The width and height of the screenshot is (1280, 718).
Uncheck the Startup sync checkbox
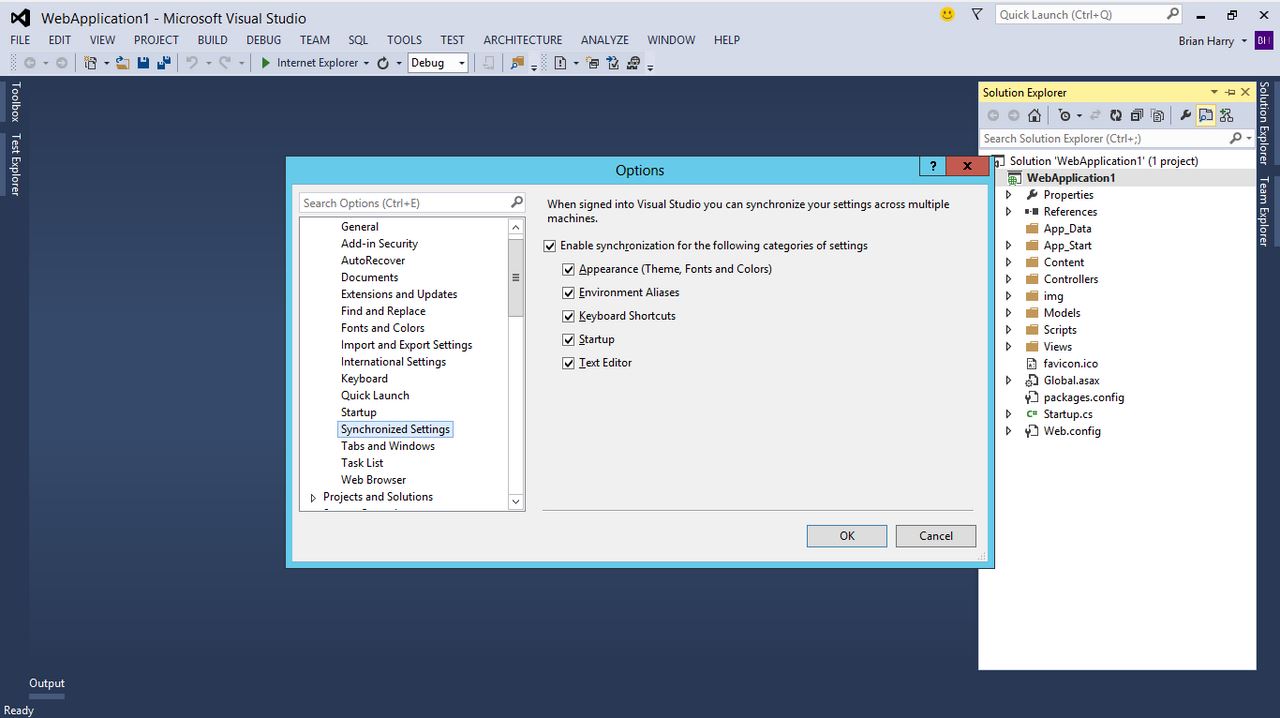pos(569,340)
